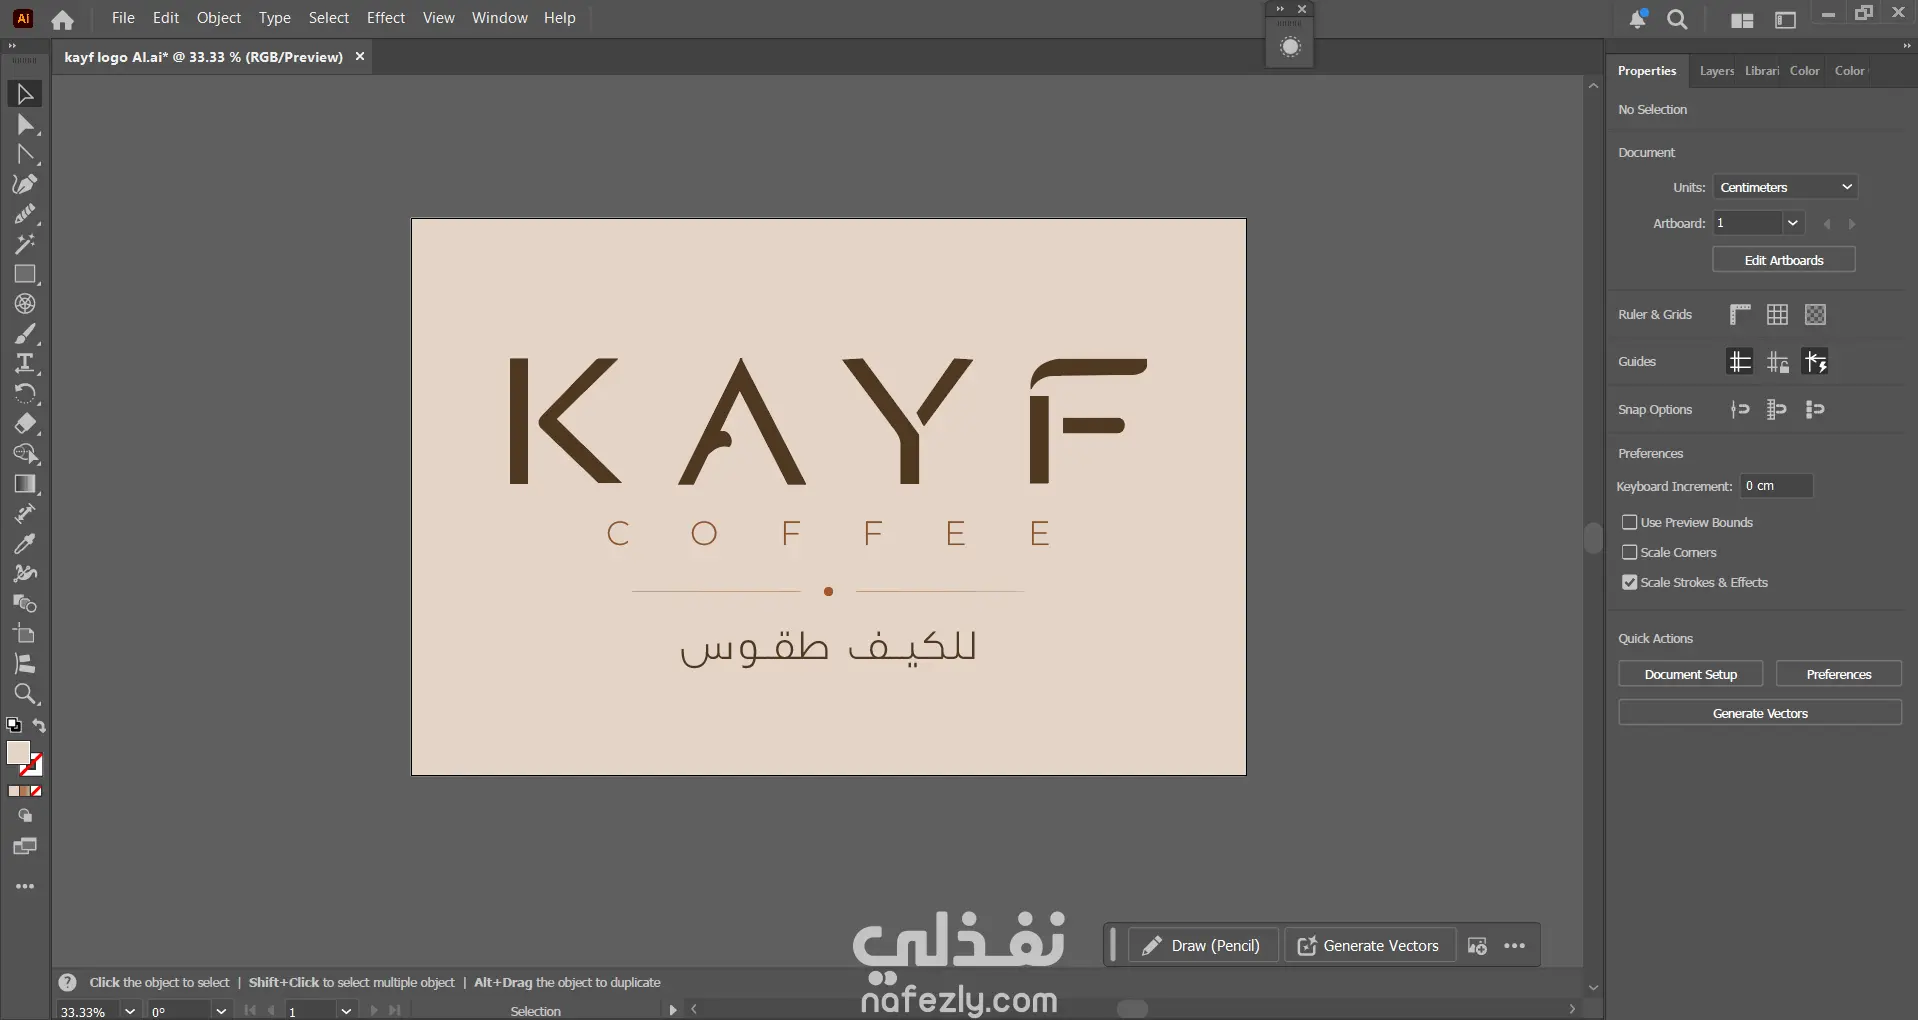This screenshot has height=1020, width=1918.
Task: Select the Puppet Warp tool
Action: click(x=25, y=574)
